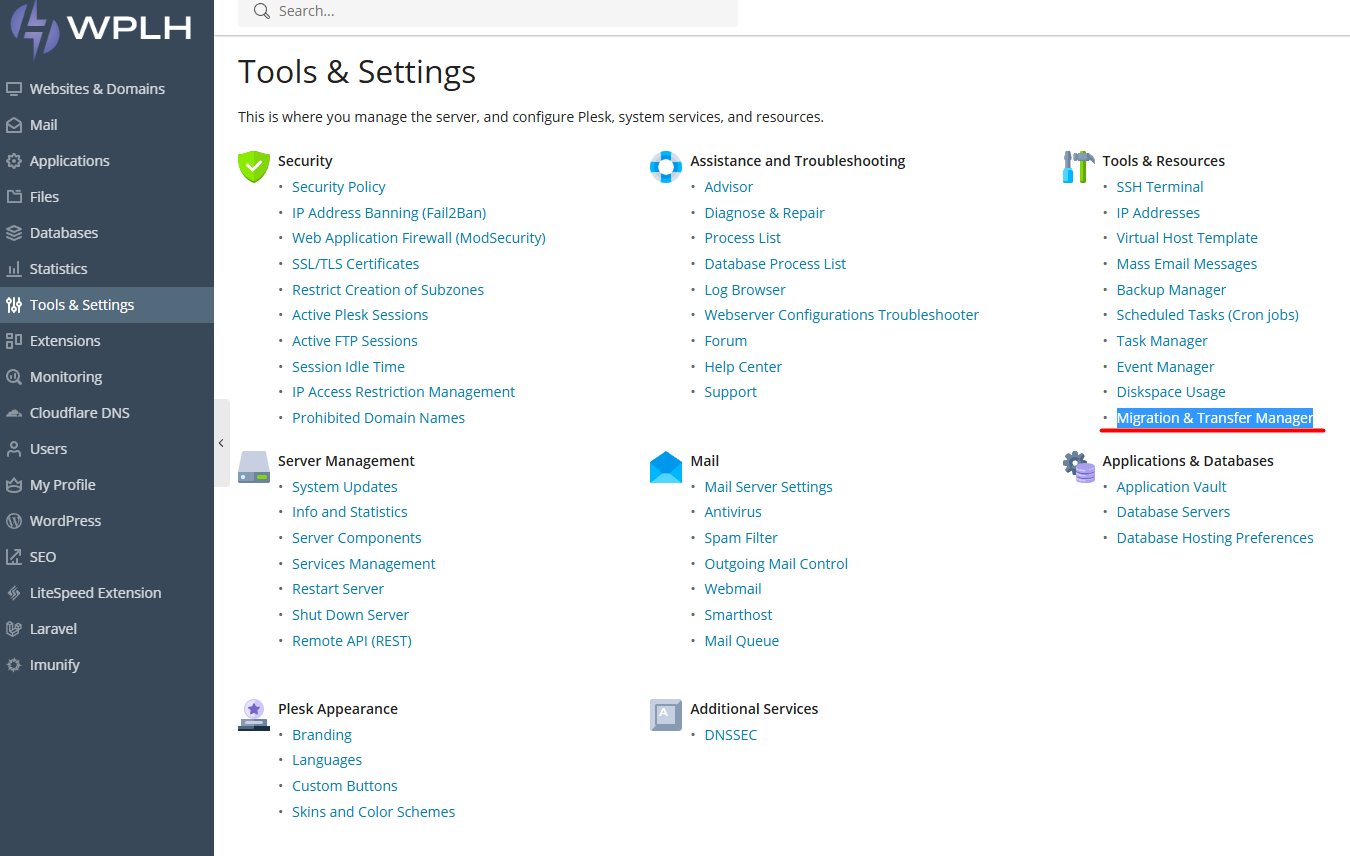
Task: Select Monitoring in the sidebar
Action: [x=107, y=377]
